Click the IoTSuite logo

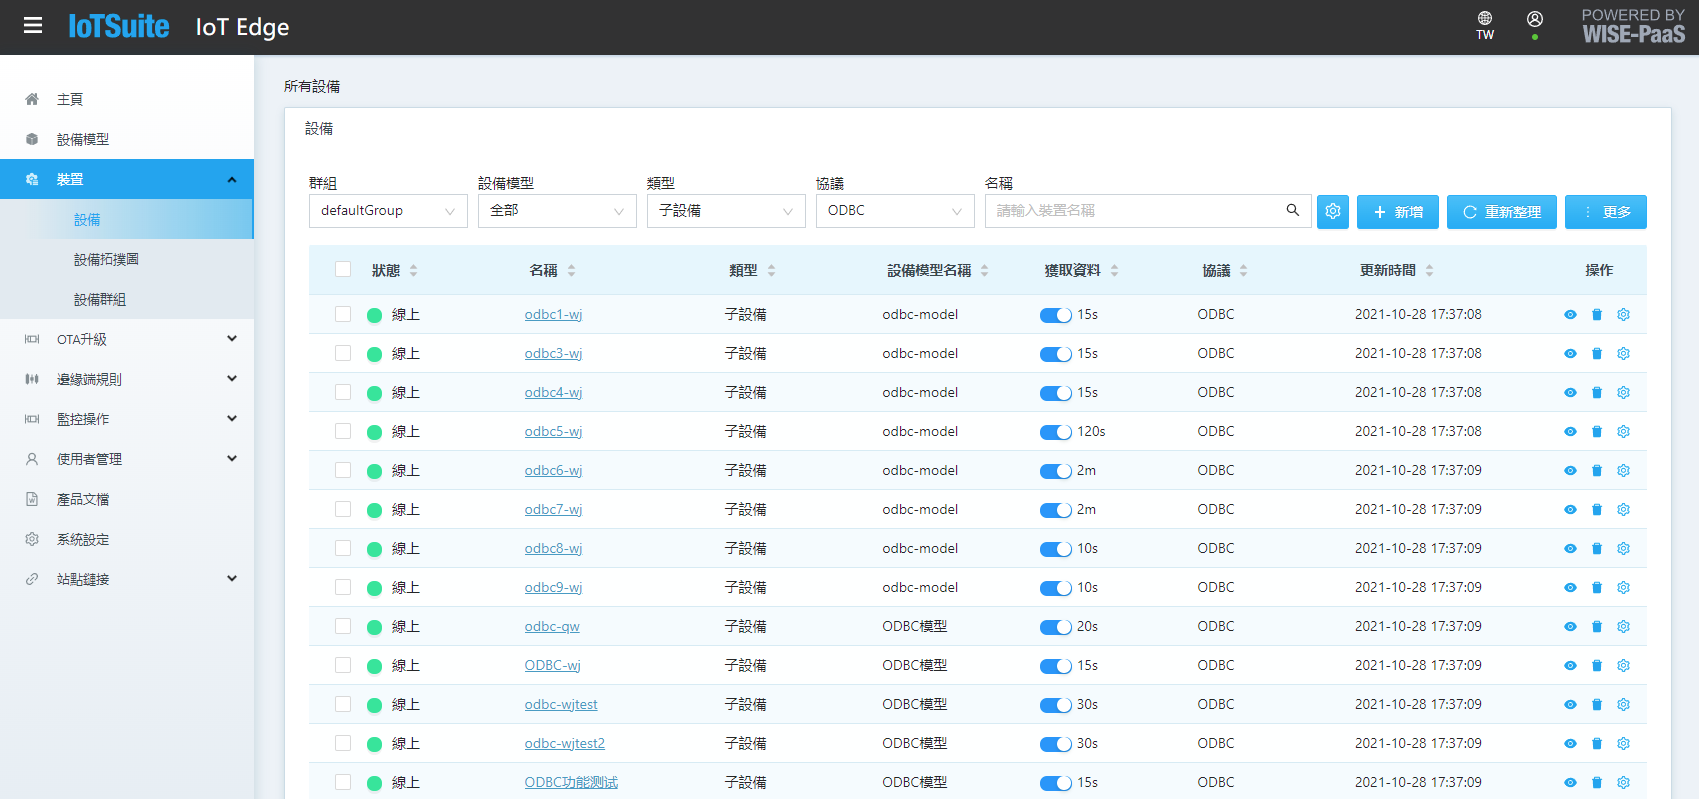119,26
